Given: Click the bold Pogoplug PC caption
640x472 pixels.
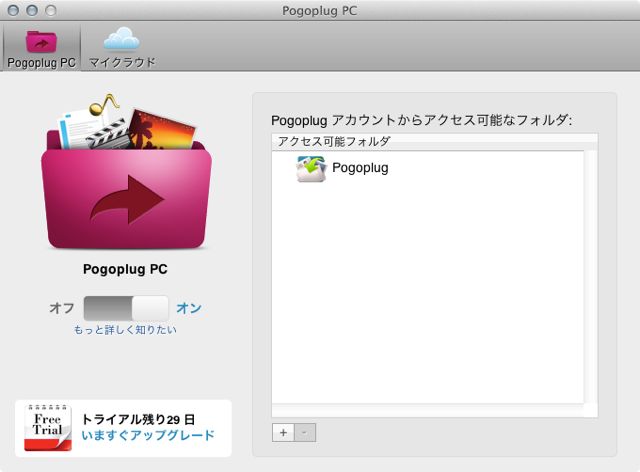Looking at the screenshot, I should [x=125, y=269].
